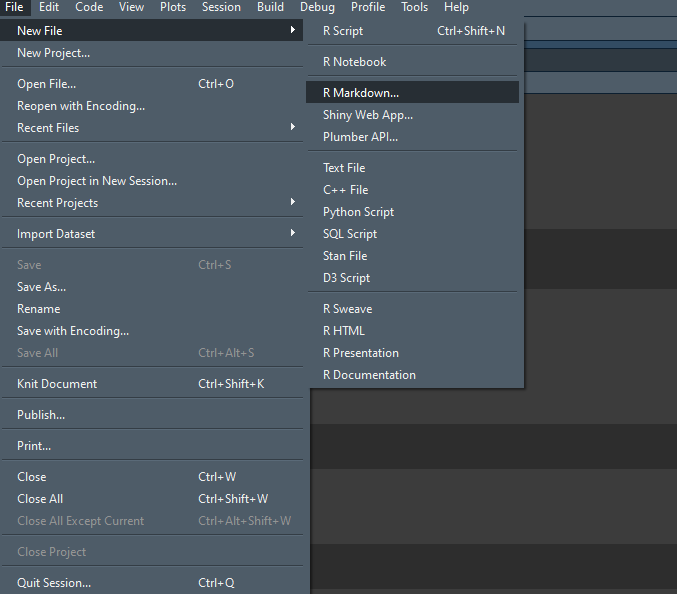Screen dimensions: 677x594
Task: Select Close All menu entry
Action: [40, 499]
